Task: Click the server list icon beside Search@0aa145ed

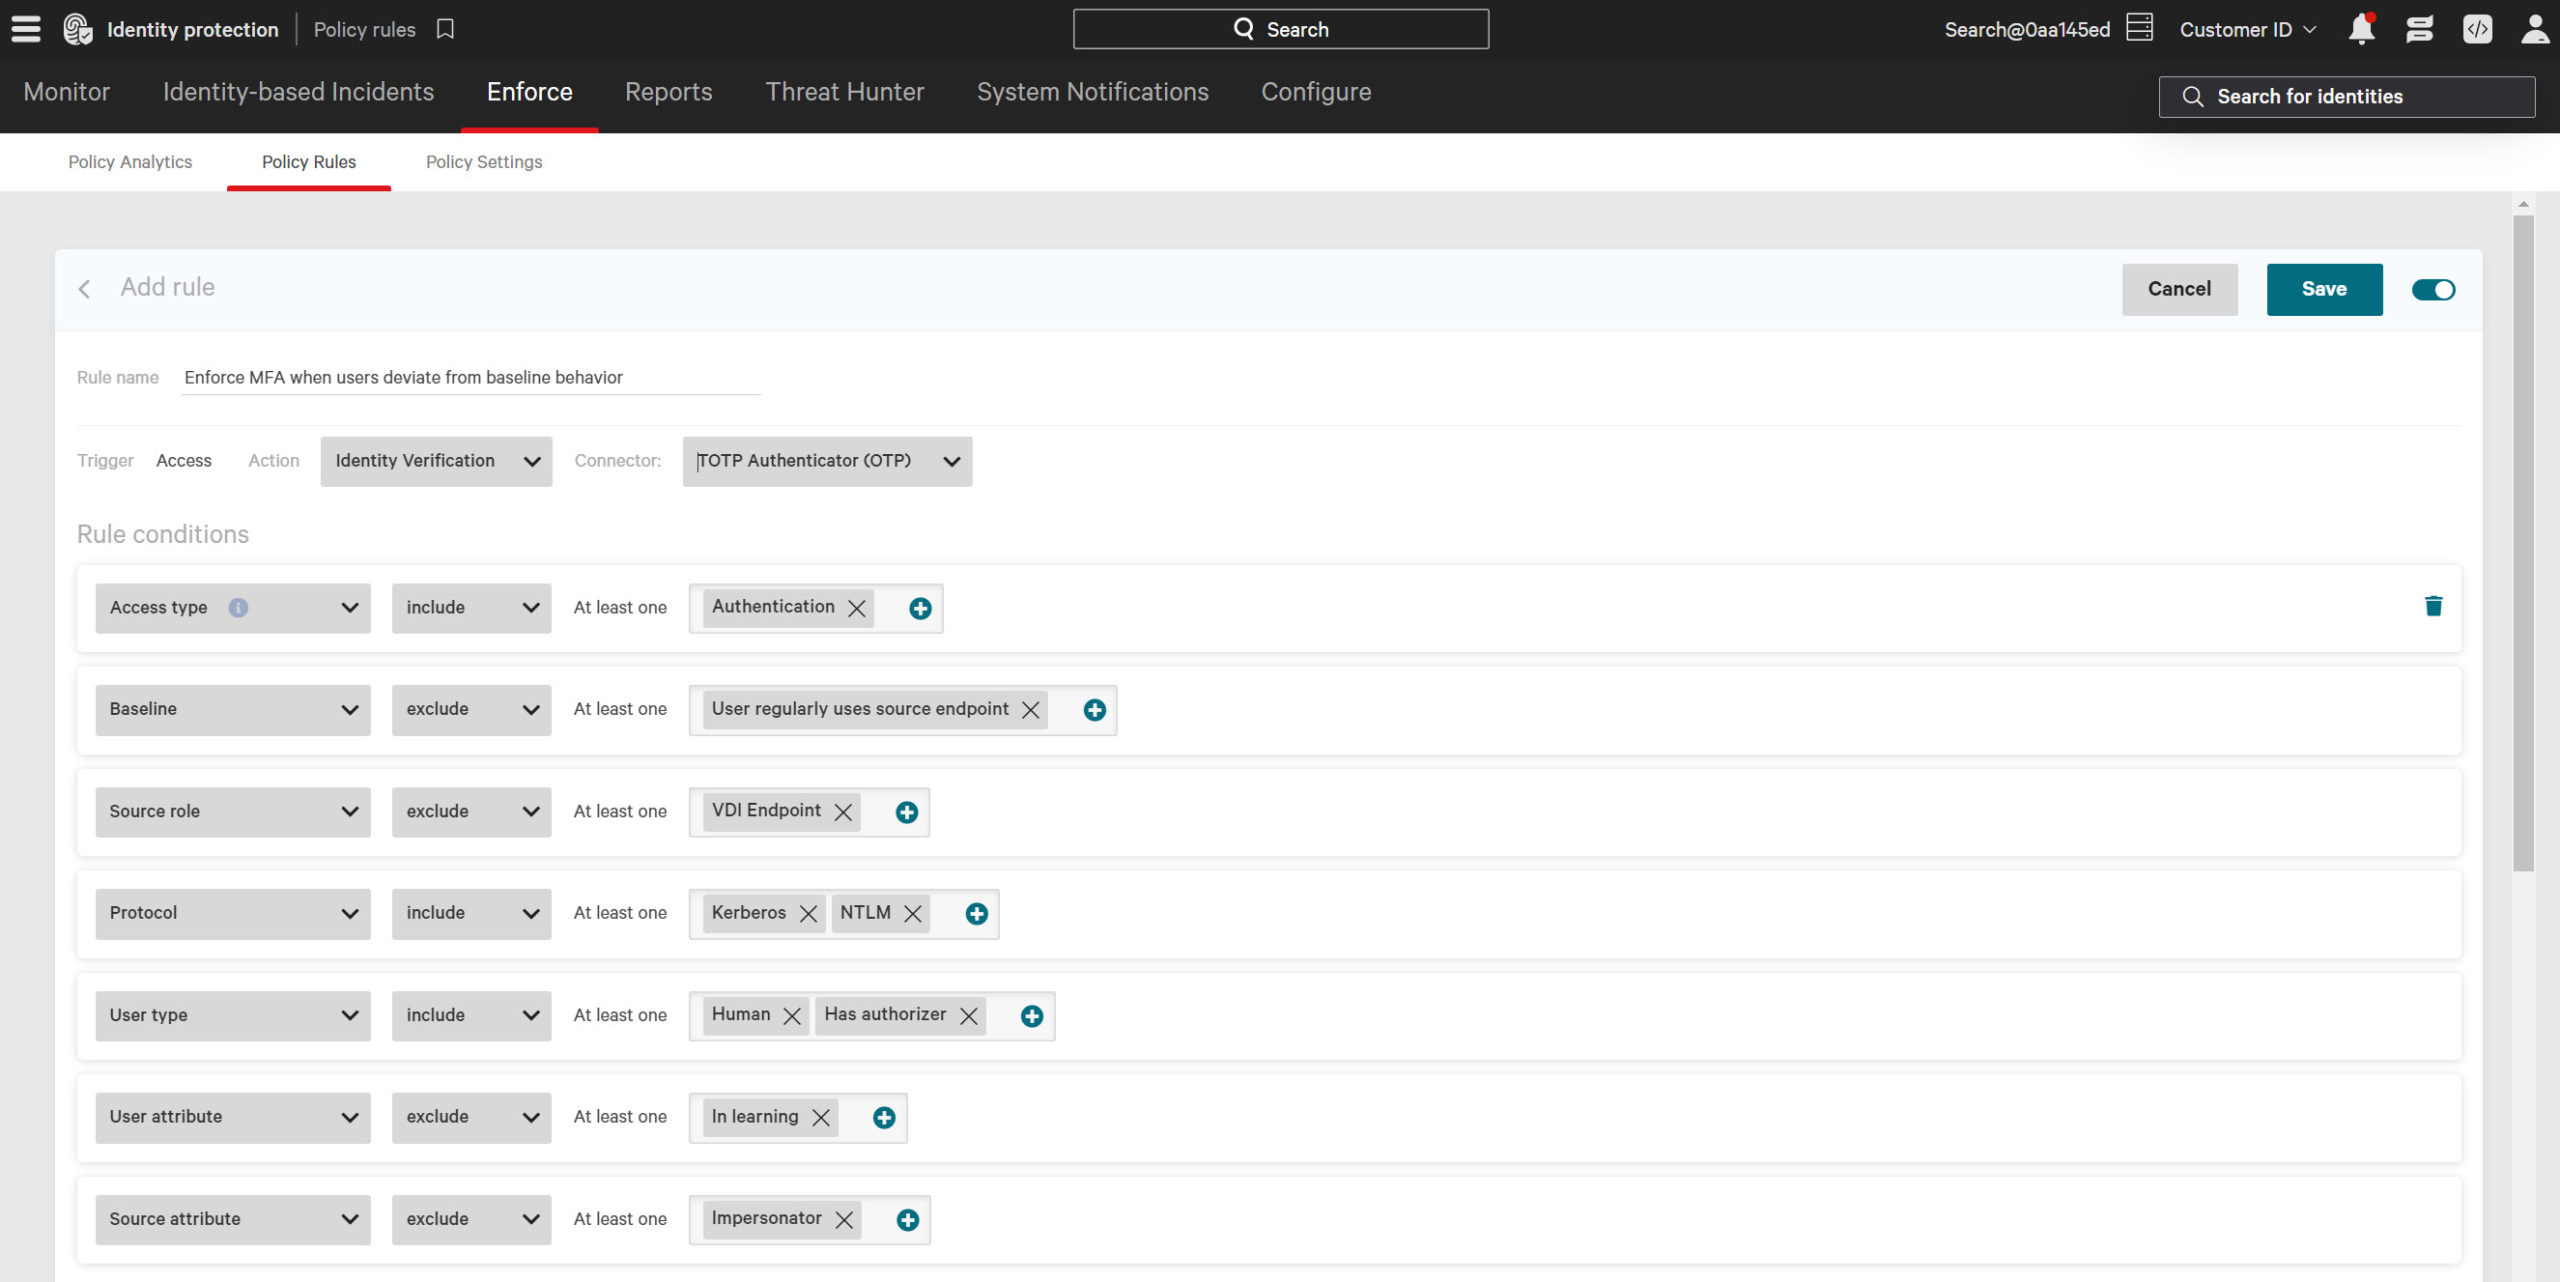Action: pyautogui.click(x=2140, y=27)
